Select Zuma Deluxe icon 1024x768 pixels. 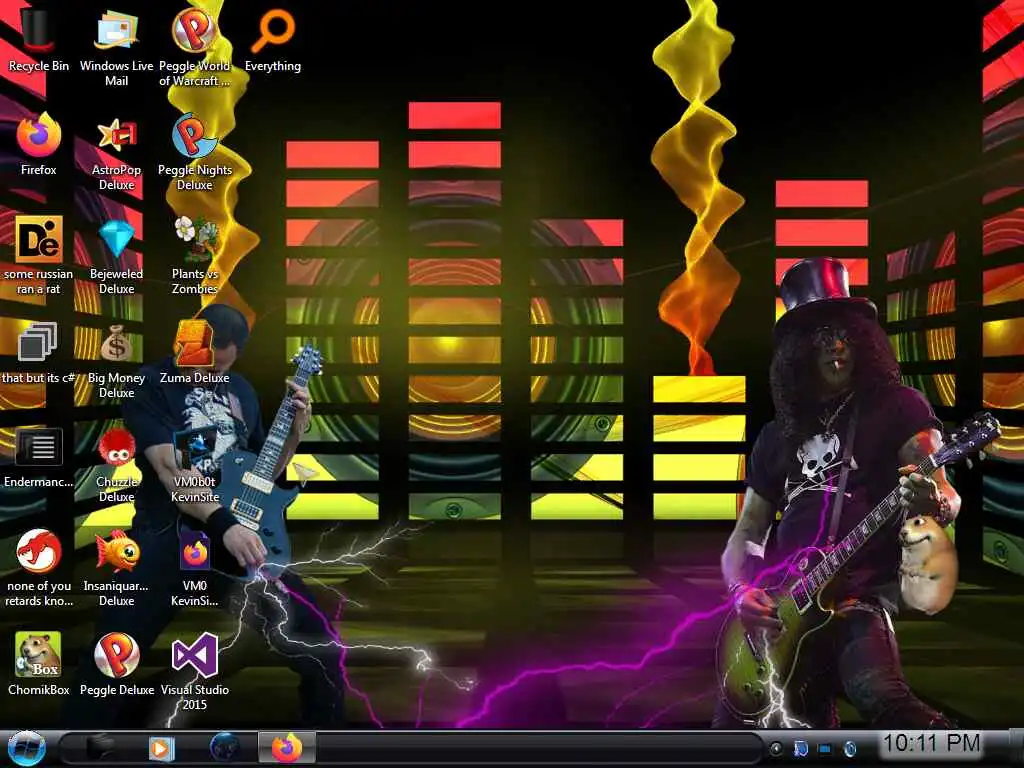point(195,353)
